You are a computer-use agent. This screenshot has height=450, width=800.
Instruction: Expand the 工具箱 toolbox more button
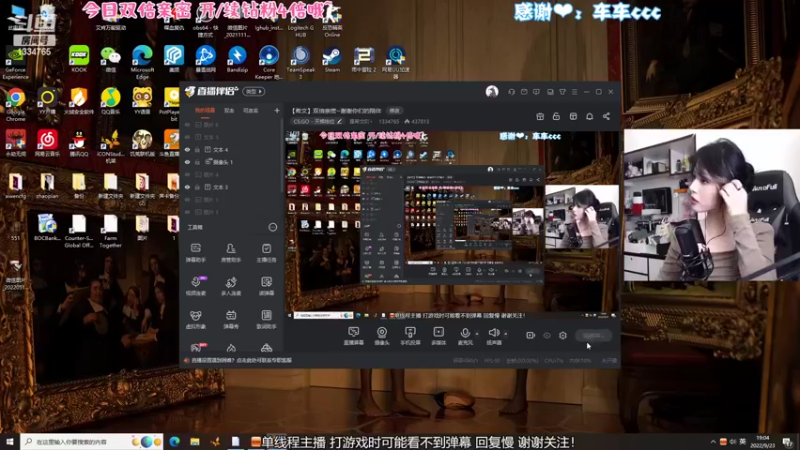pyautogui.click(x=273, y=228)
